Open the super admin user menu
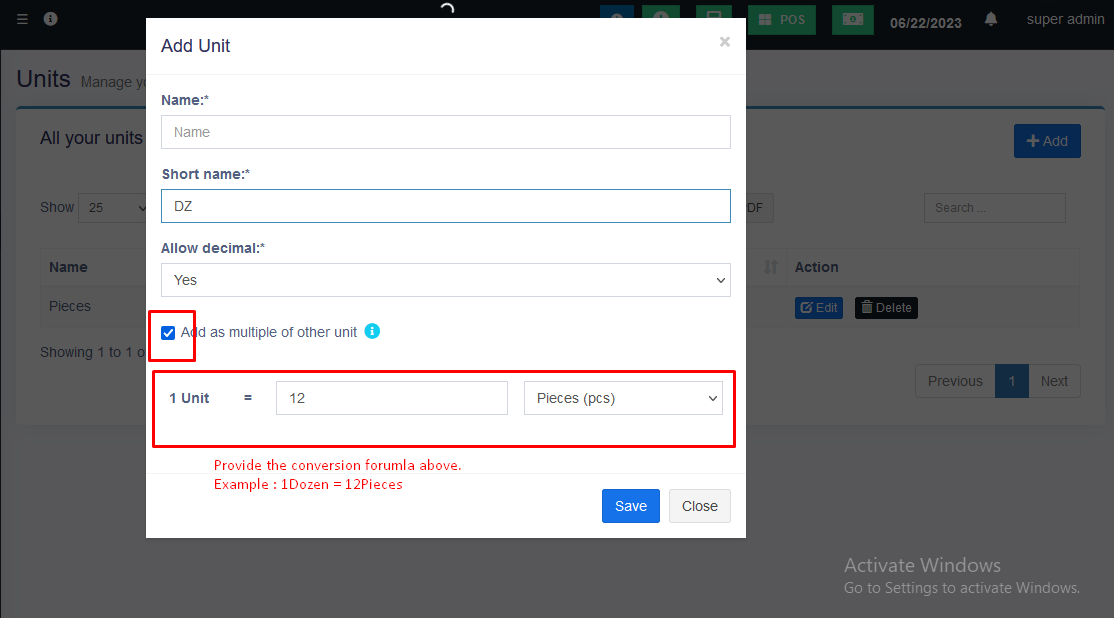Screen dimensions: 1114x618 click(x=1065, y=19)
